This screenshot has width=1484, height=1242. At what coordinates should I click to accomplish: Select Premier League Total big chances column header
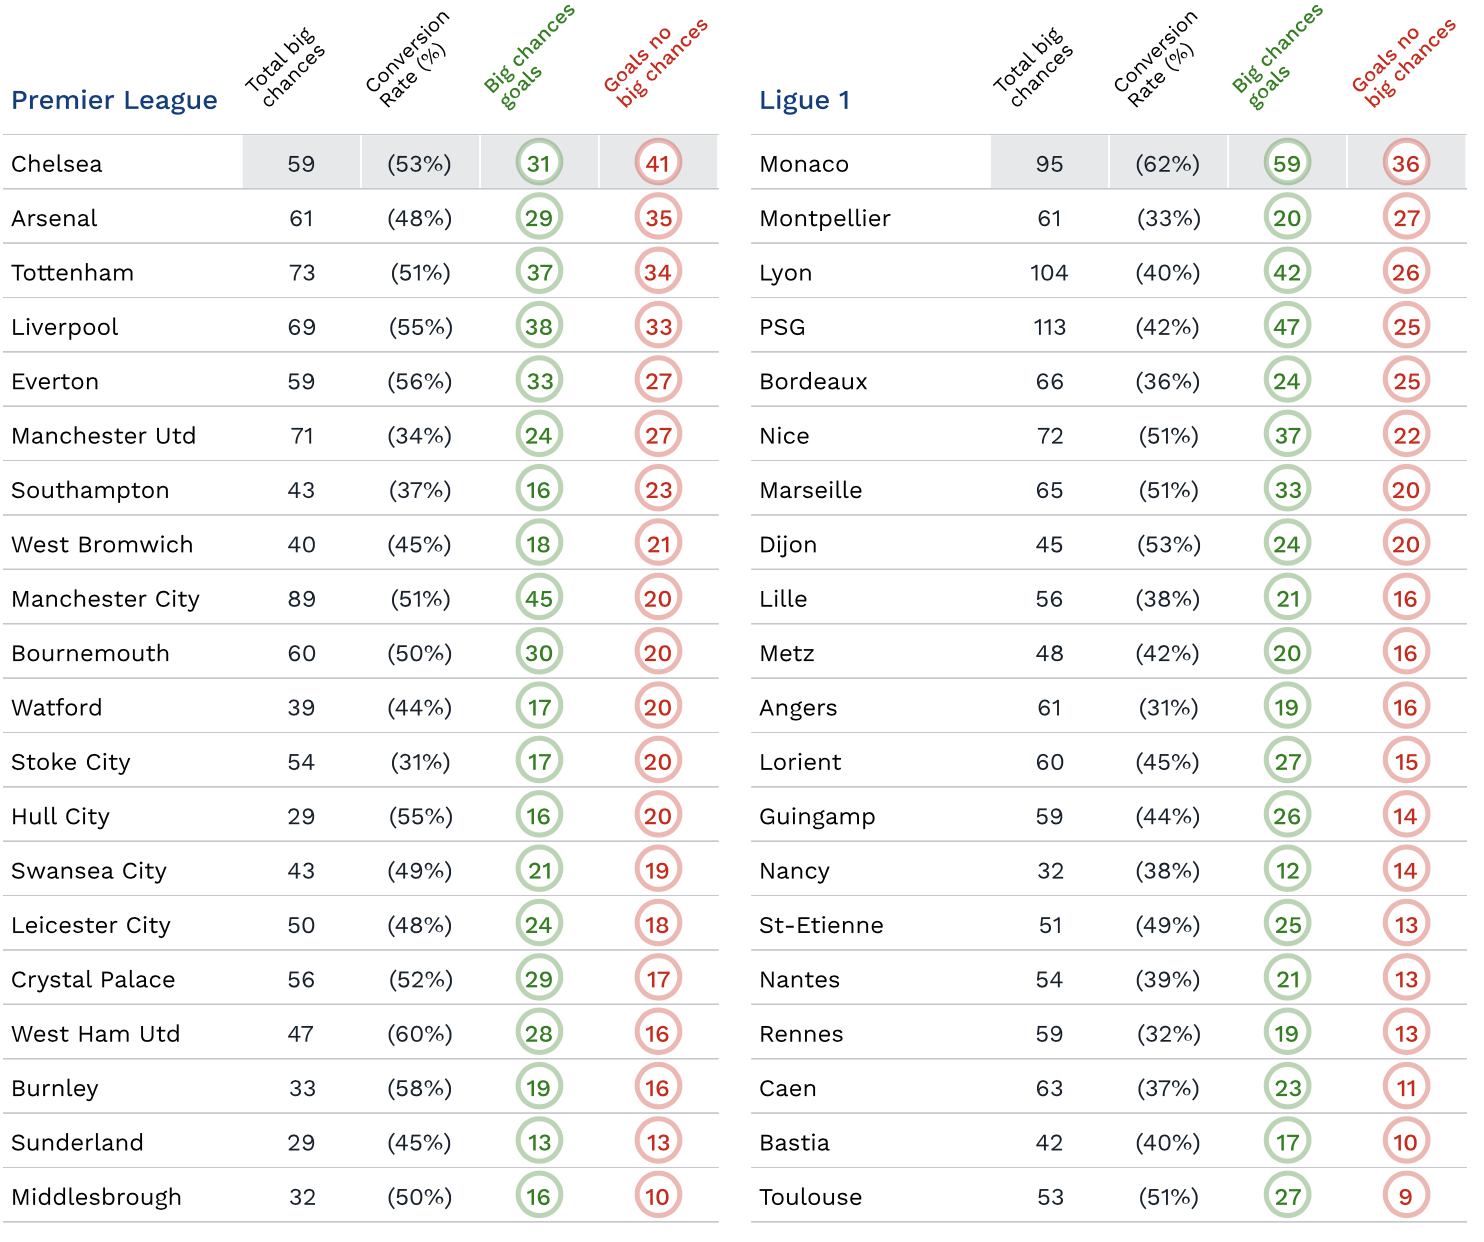click(286, 67)
